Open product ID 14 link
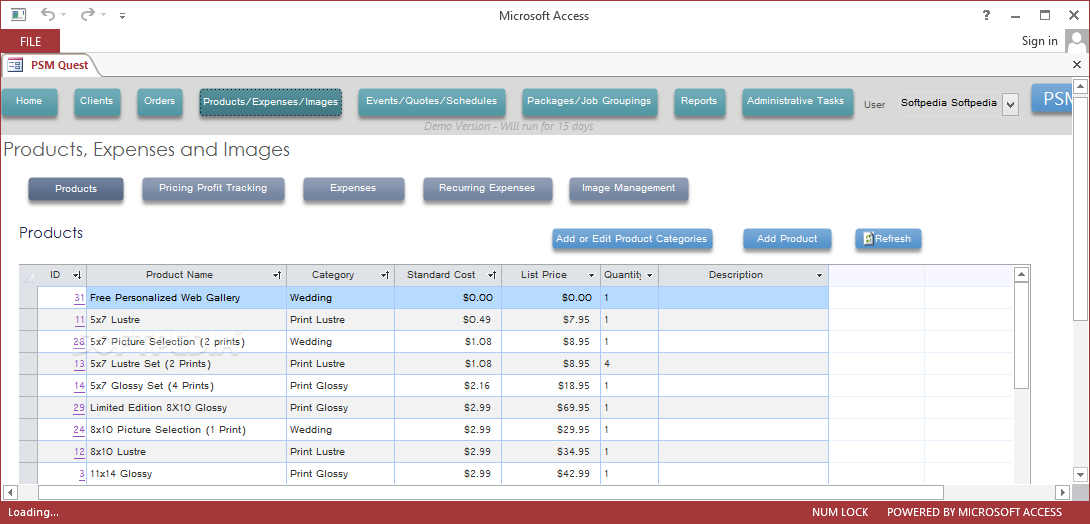This screenshot has width=1090, height=524. coord(79,386)
